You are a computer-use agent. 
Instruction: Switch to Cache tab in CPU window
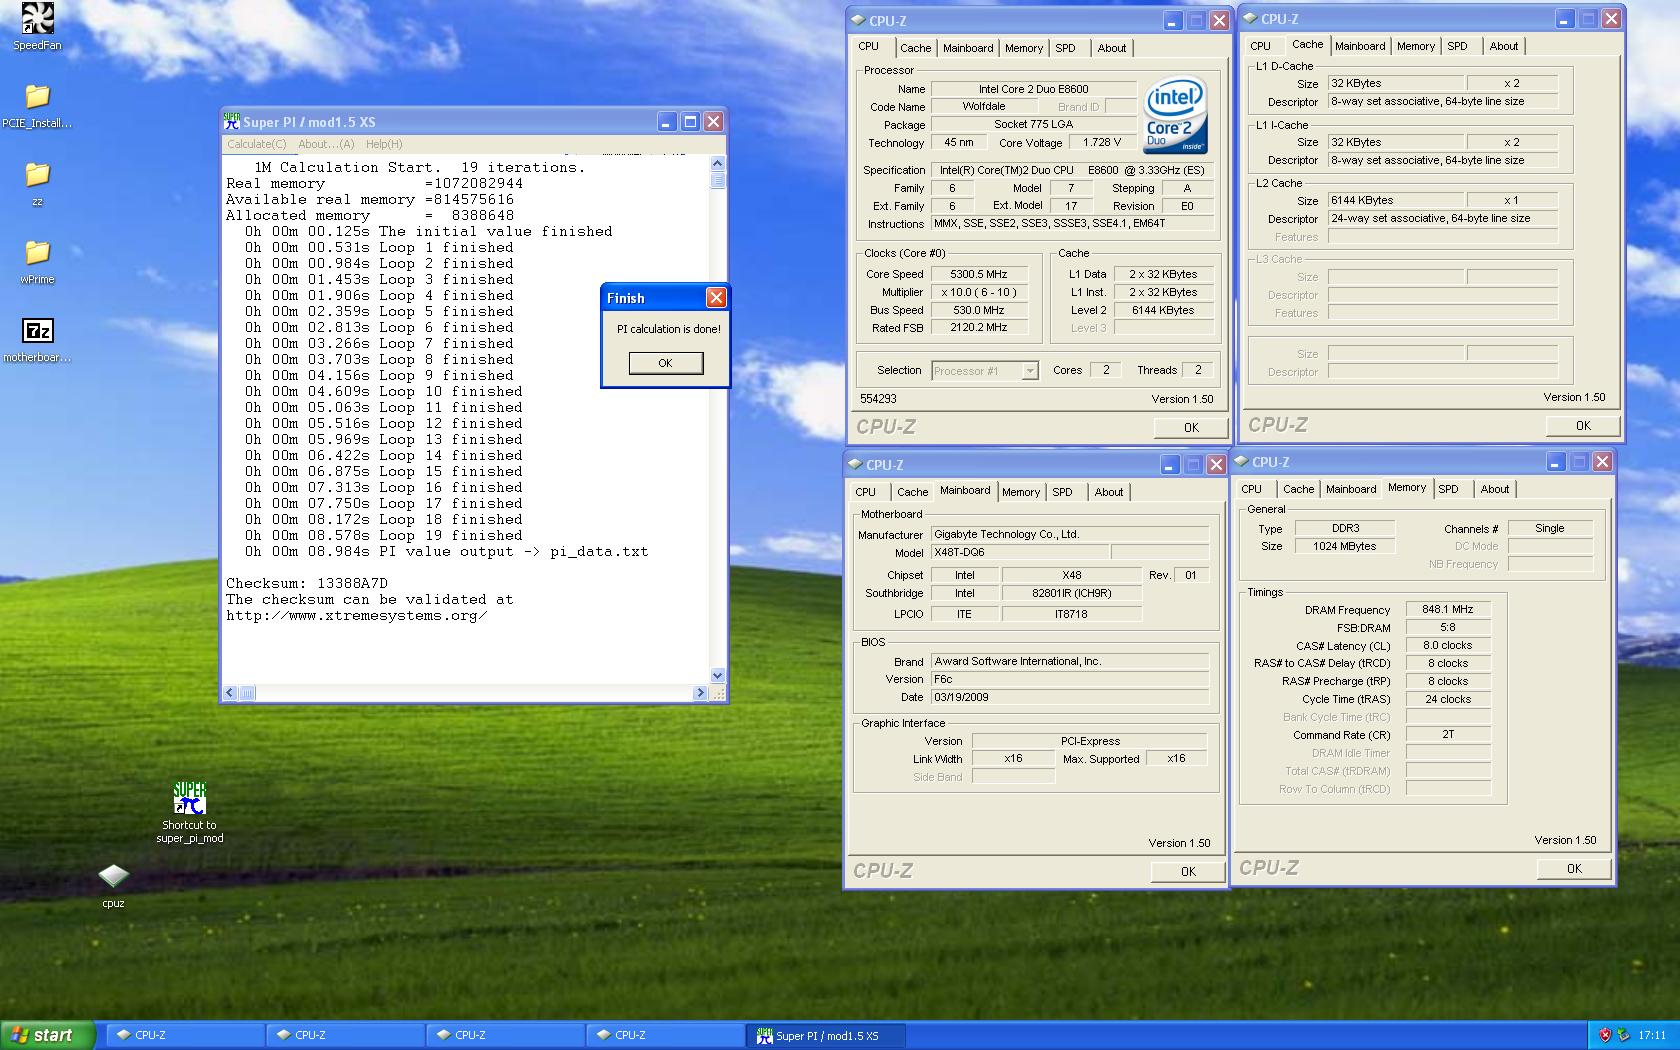pyautogui.click(x=915, y=48)
